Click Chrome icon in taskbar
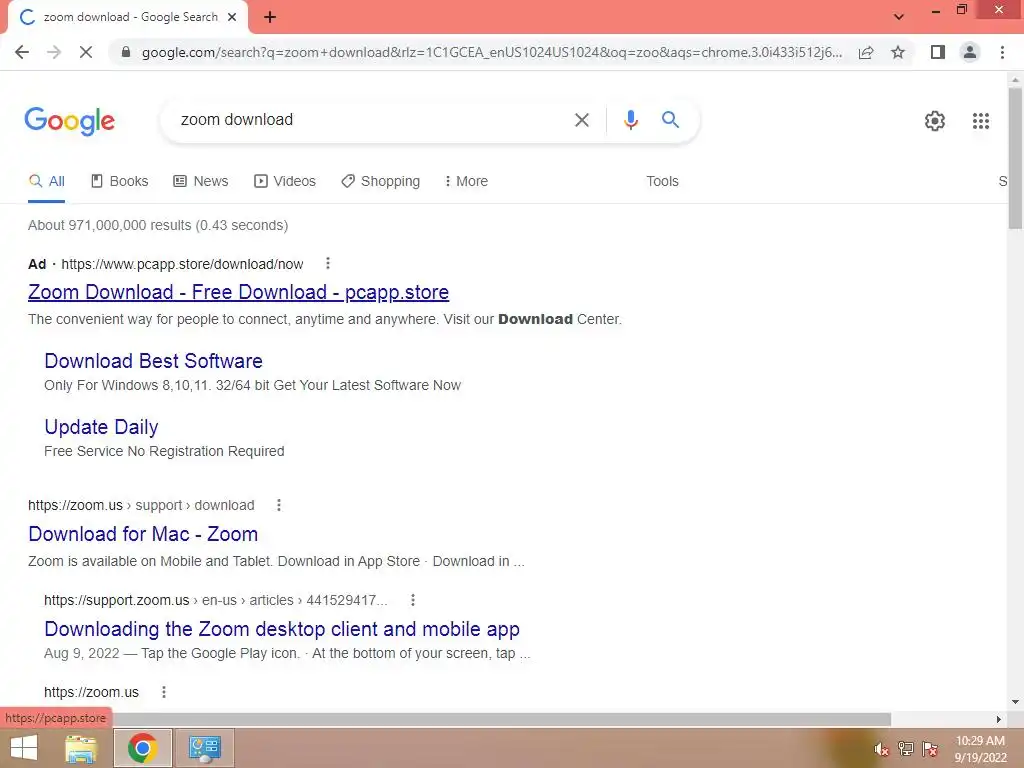Viewport: 1024px width, 768px height. pos(143,748)
